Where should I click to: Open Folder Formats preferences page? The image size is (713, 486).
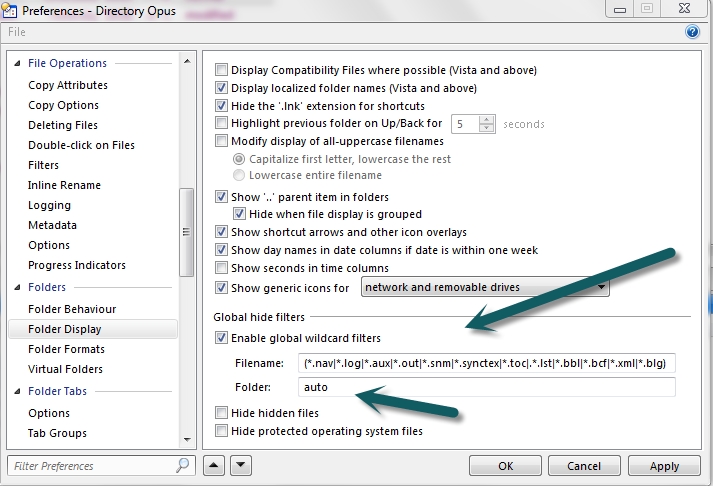(66, 349)
